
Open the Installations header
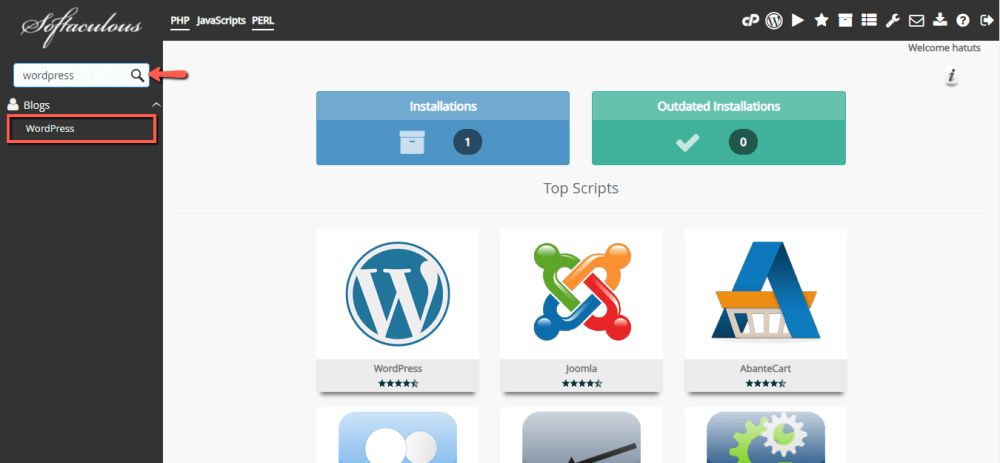click(443, 106)
